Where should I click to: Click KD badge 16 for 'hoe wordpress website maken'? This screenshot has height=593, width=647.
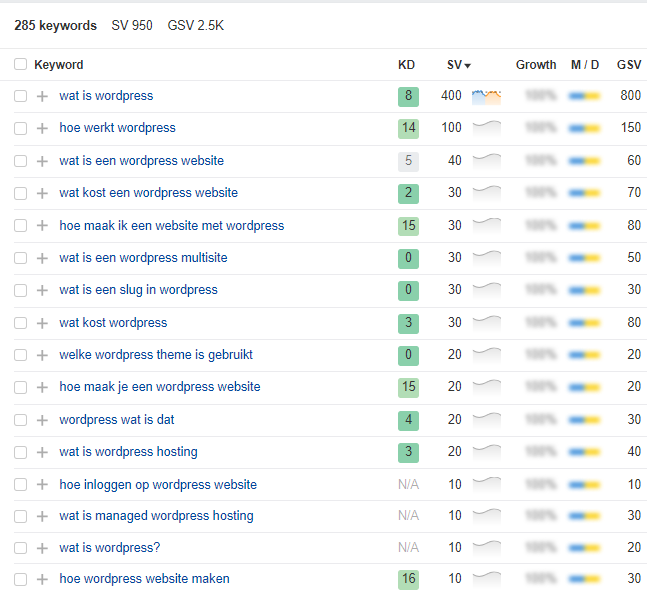[x=408, y=579]
